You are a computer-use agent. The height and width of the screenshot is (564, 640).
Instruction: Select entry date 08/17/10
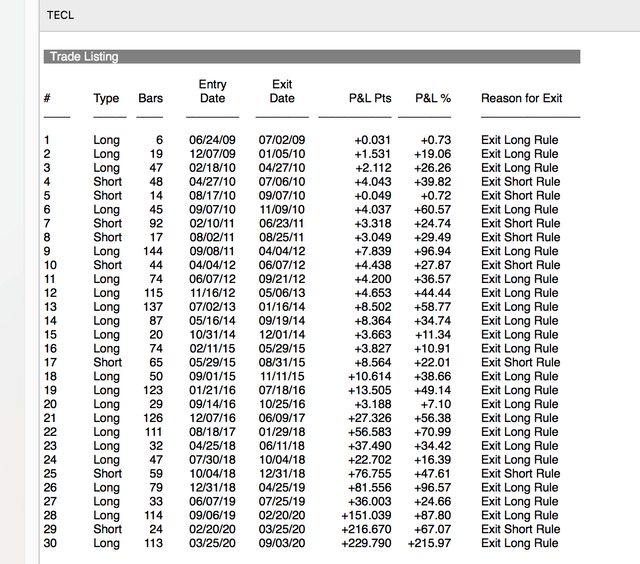[x=212, y=195]
